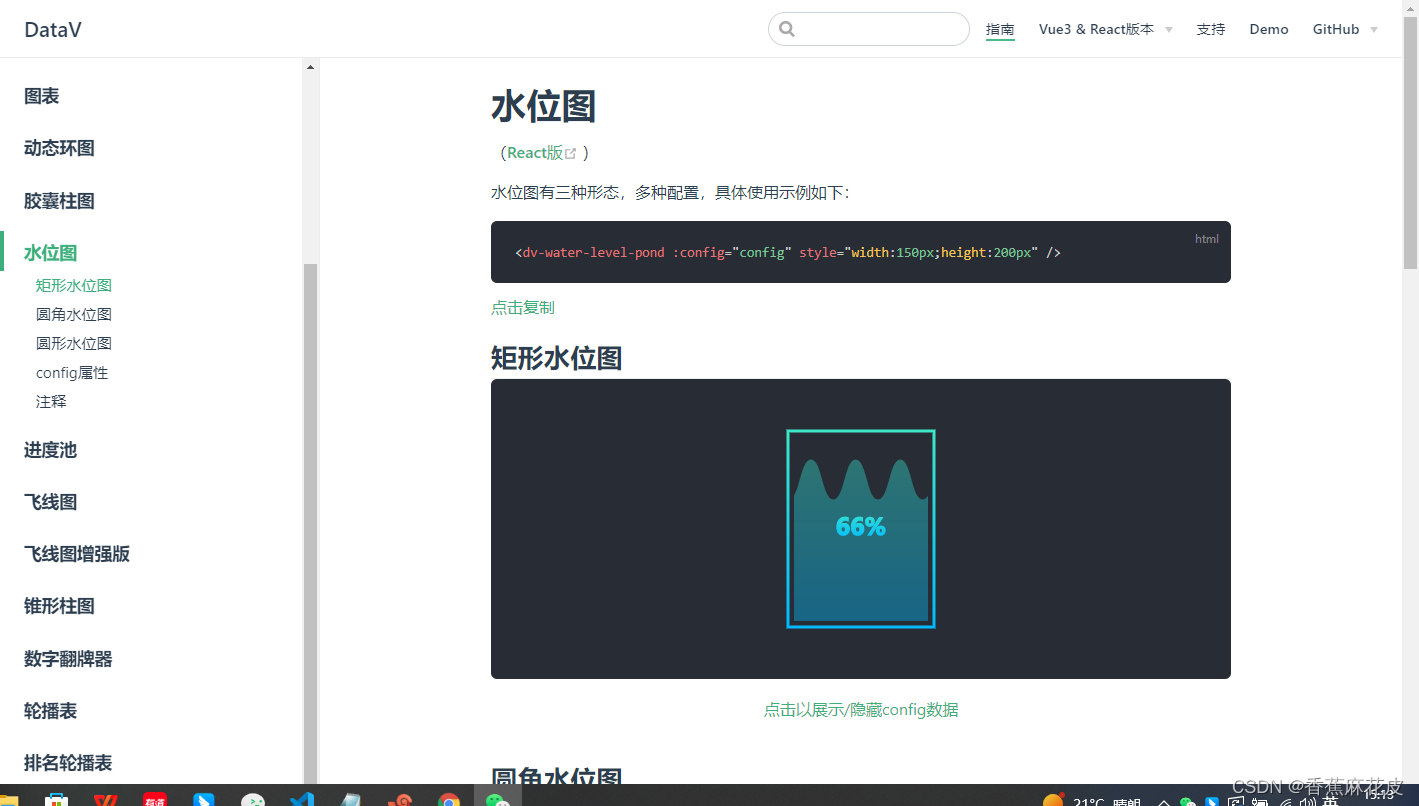Open 动态环图 in the sidebar
The width and height of the screenshot is (1419, 806).
pos(60,148)
